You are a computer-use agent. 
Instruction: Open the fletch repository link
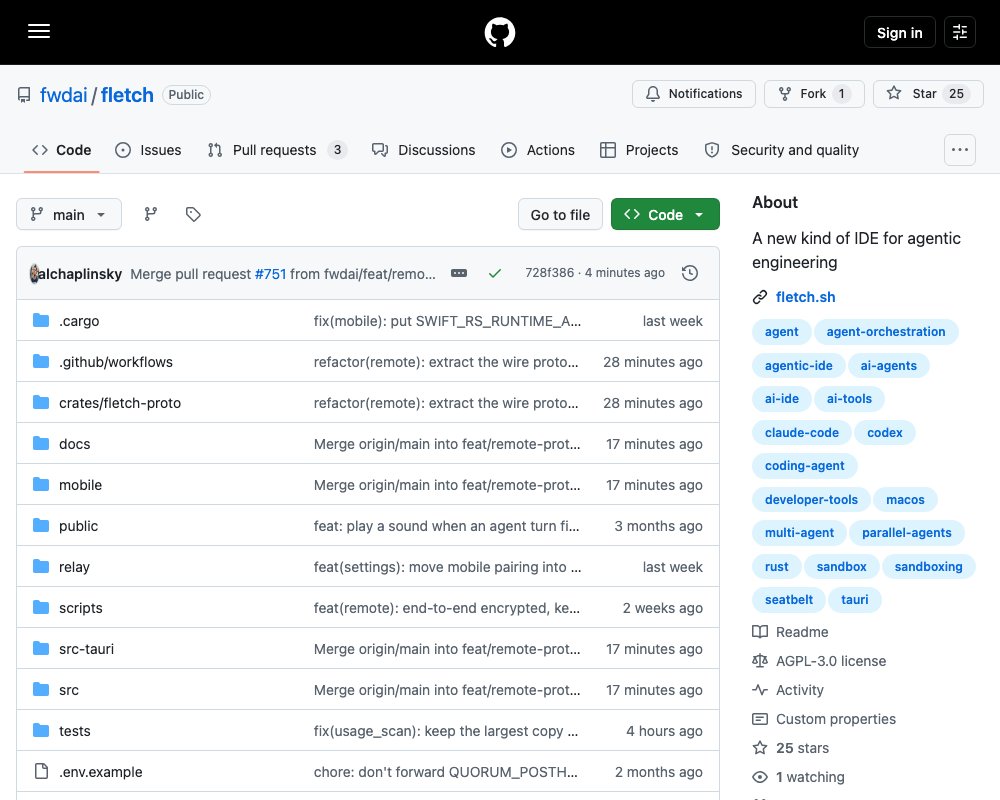click(x=127, y=94)
